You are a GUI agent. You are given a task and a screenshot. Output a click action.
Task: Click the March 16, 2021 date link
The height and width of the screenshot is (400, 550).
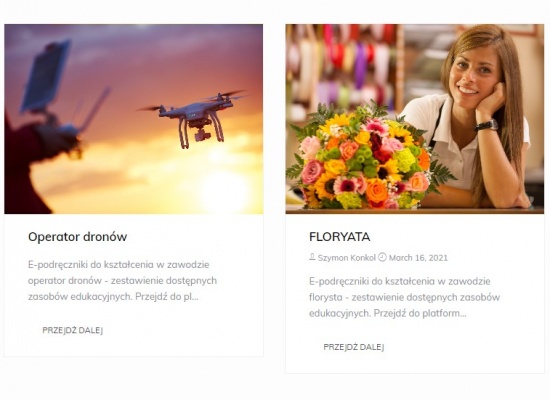418,258
